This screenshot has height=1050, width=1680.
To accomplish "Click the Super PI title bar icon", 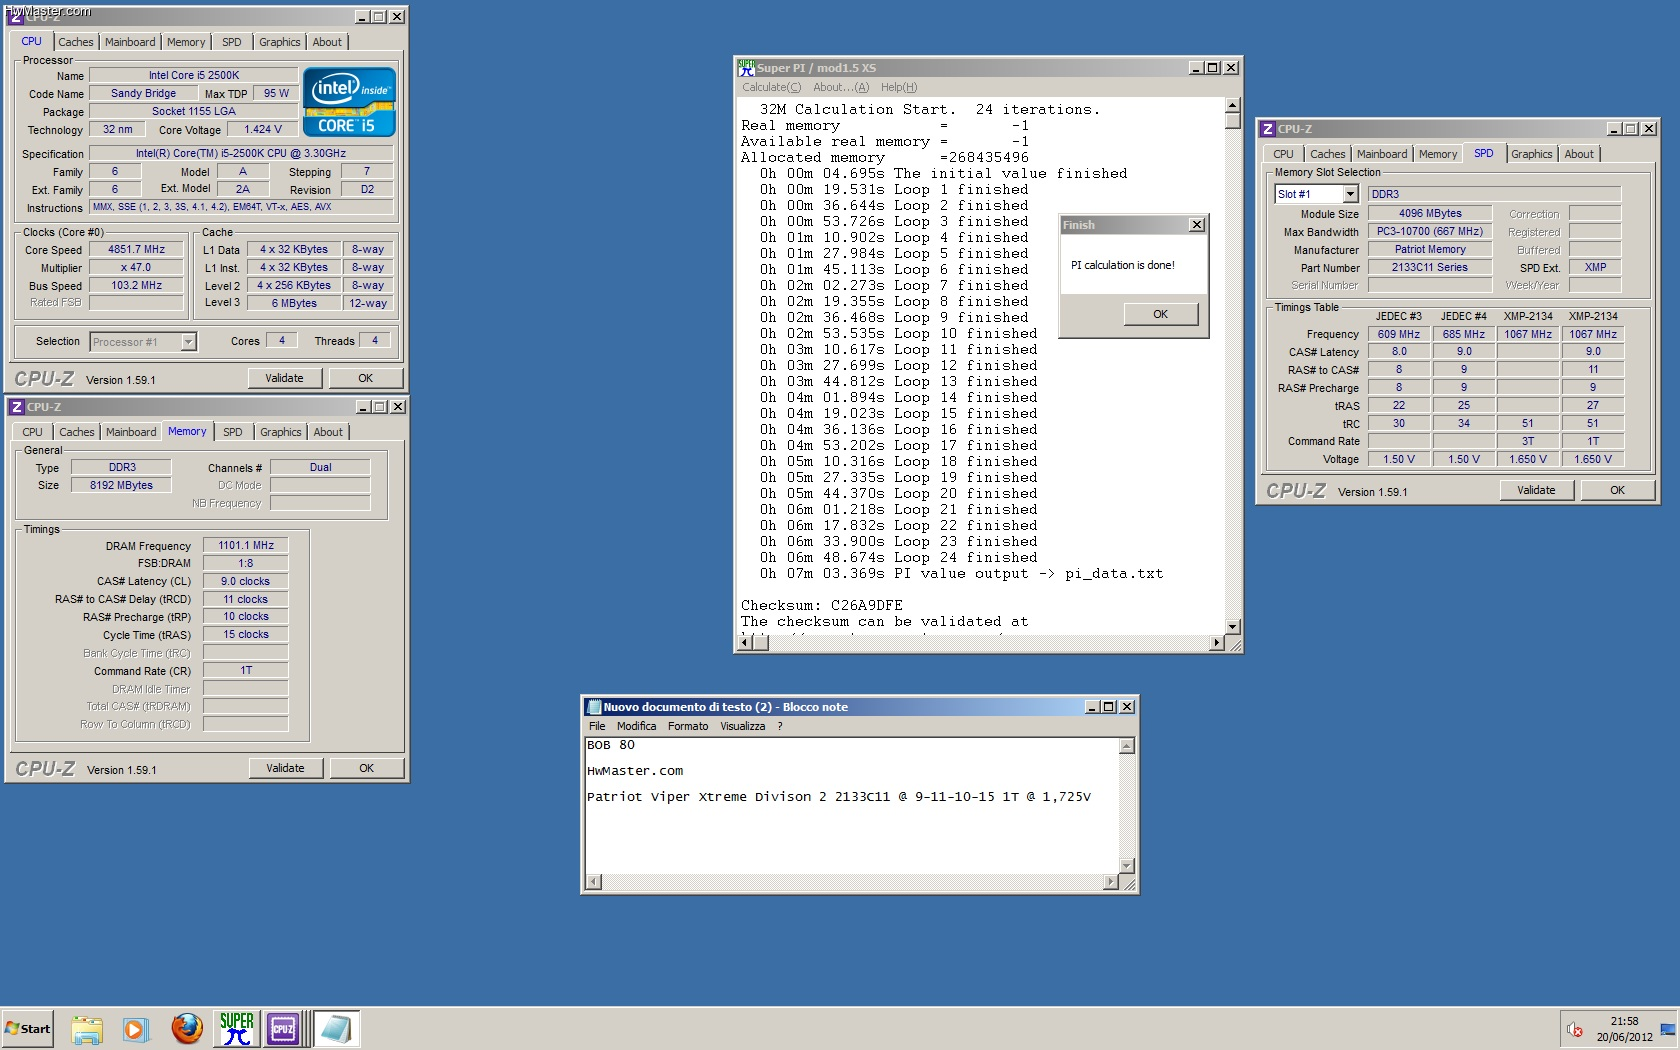I will point(746,67).
